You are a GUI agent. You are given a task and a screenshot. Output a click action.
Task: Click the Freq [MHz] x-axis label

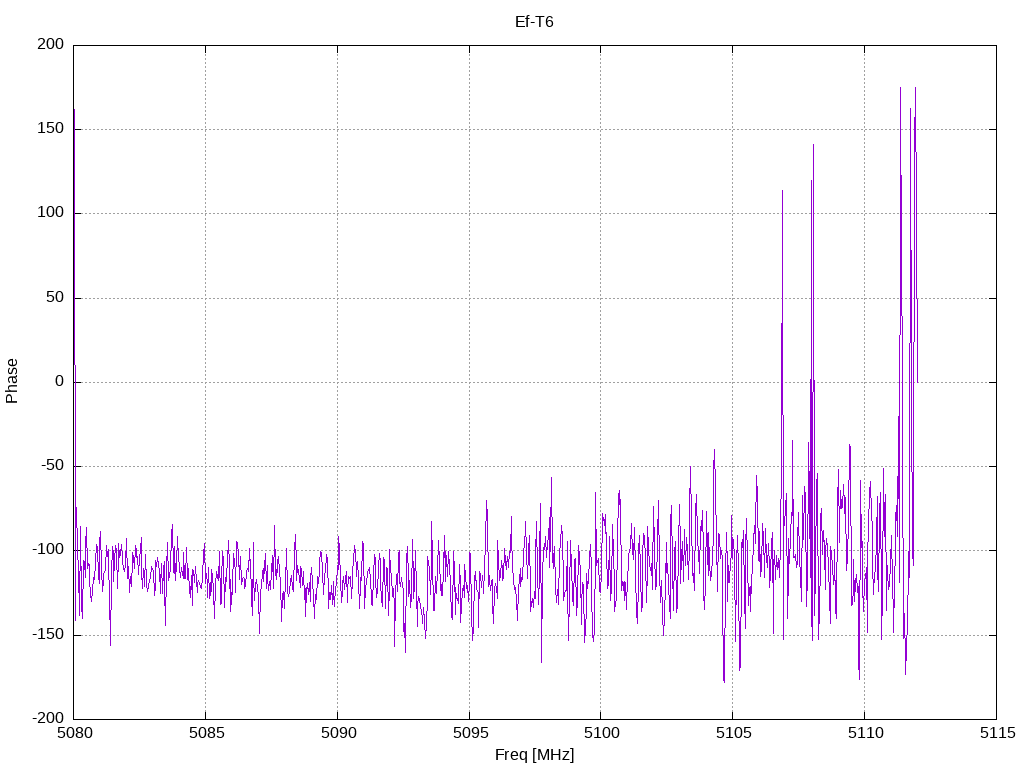[534, 755]
